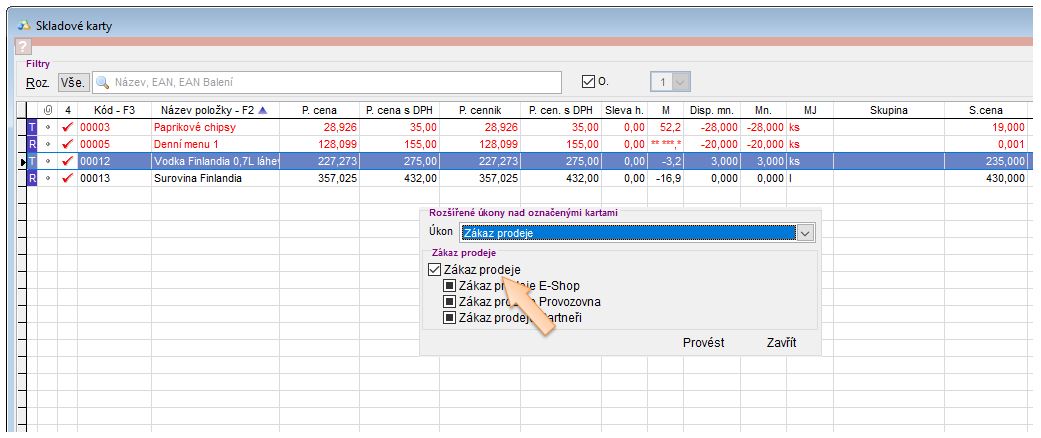
Task: Click the T type marker for Vodka Finlandia
Action: [30, 161]
